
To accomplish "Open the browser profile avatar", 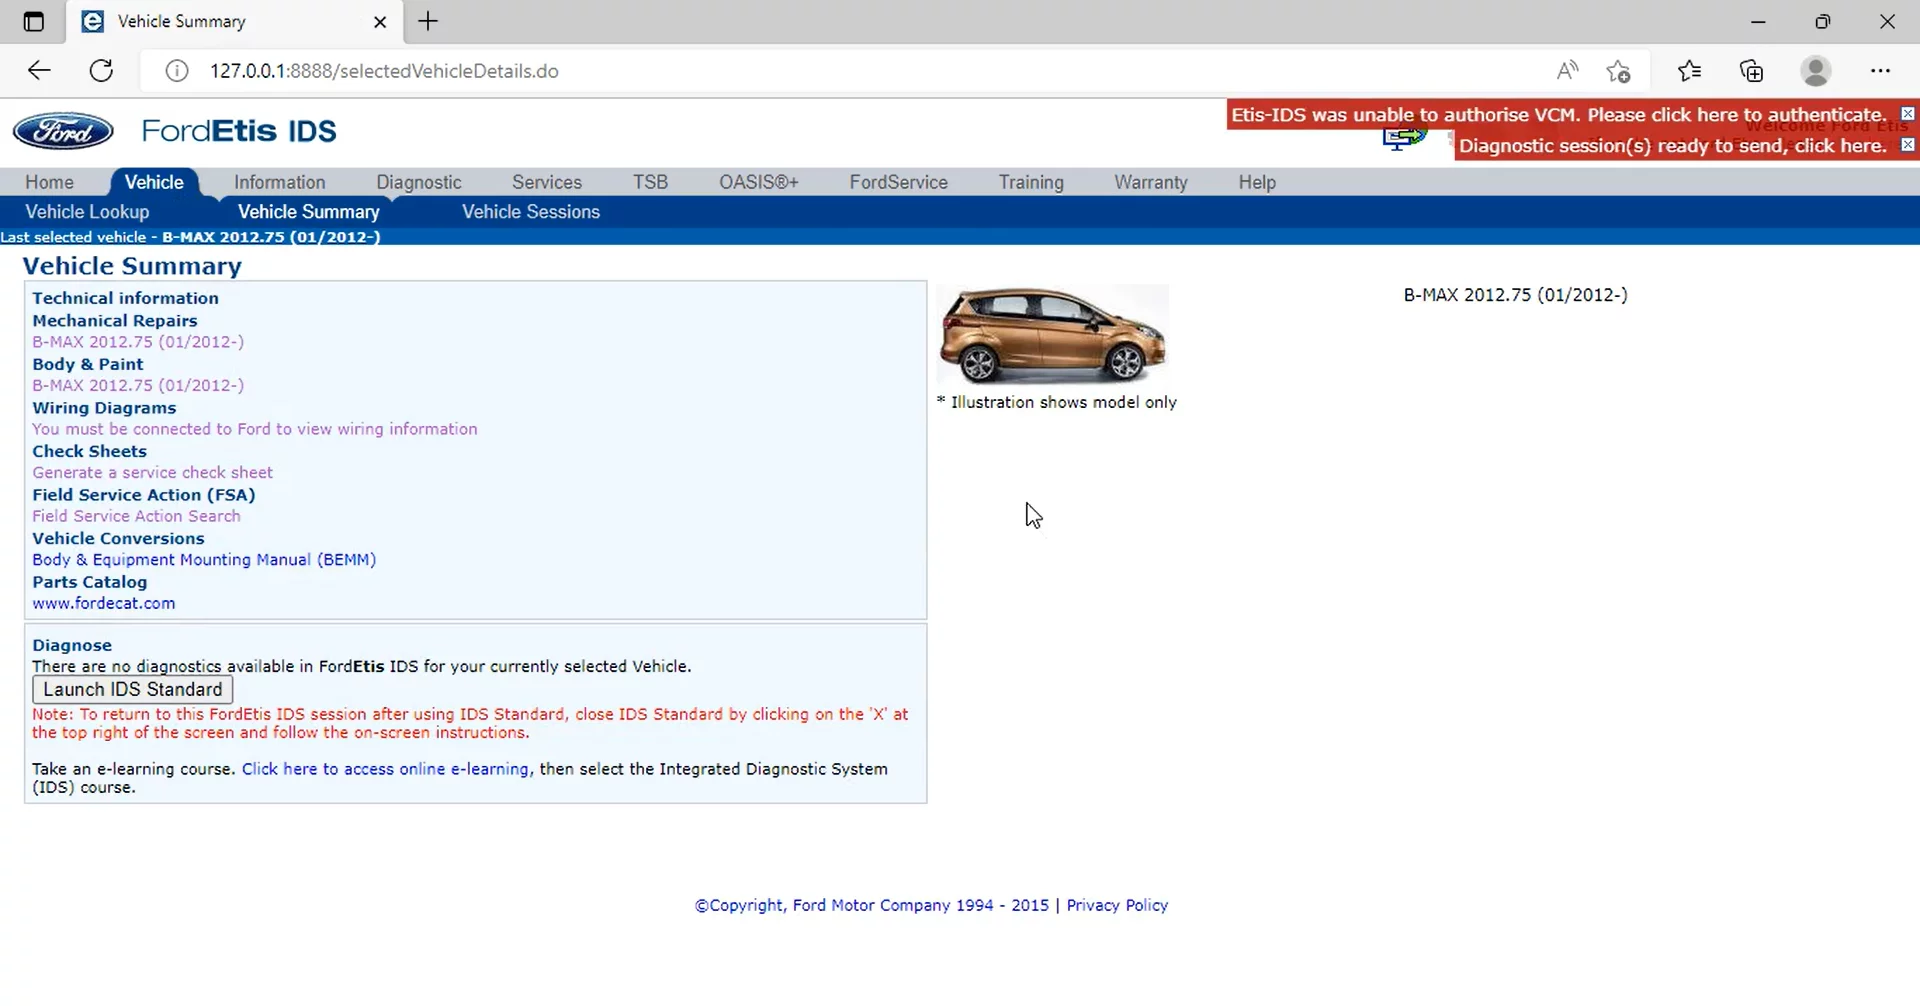I will pos(1815,71).
